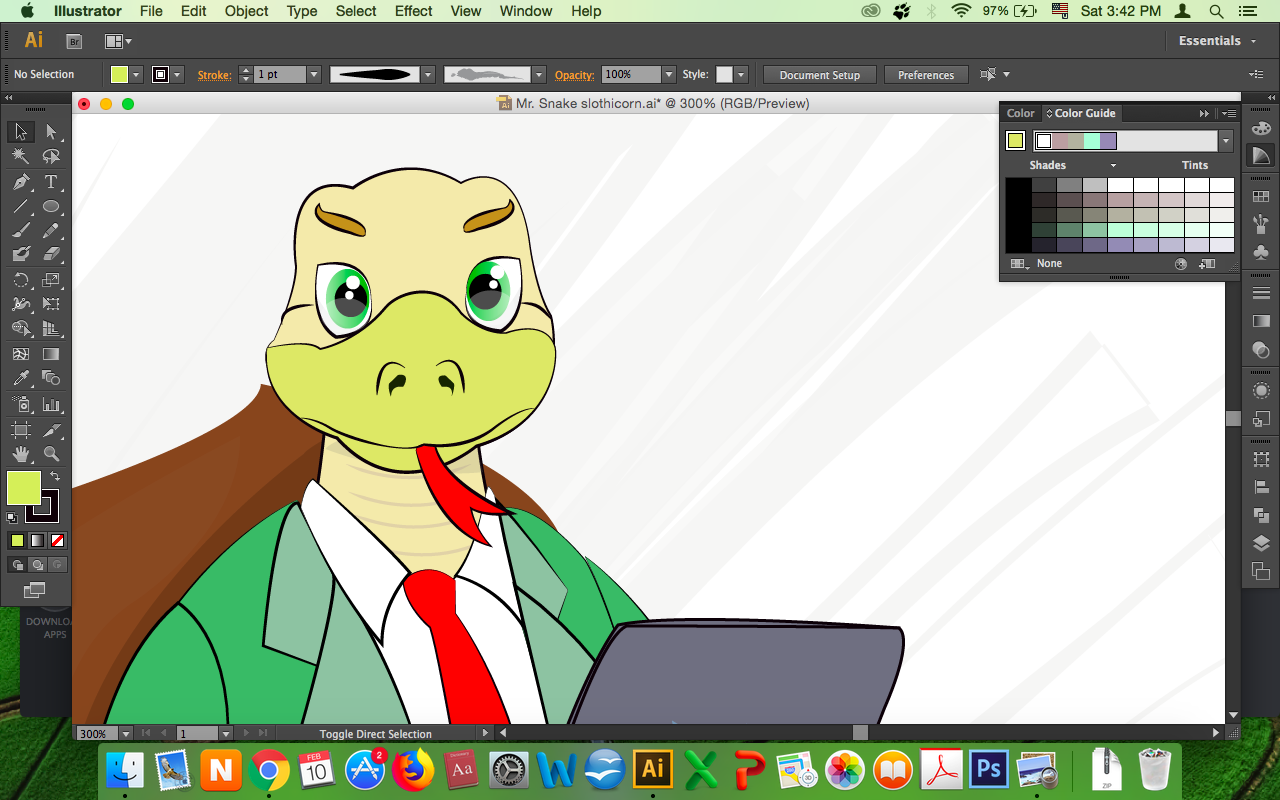Screen dimensions: 1280x800
Task: Open the variable width profile dropdown
Action: click(x=428, y=75)
